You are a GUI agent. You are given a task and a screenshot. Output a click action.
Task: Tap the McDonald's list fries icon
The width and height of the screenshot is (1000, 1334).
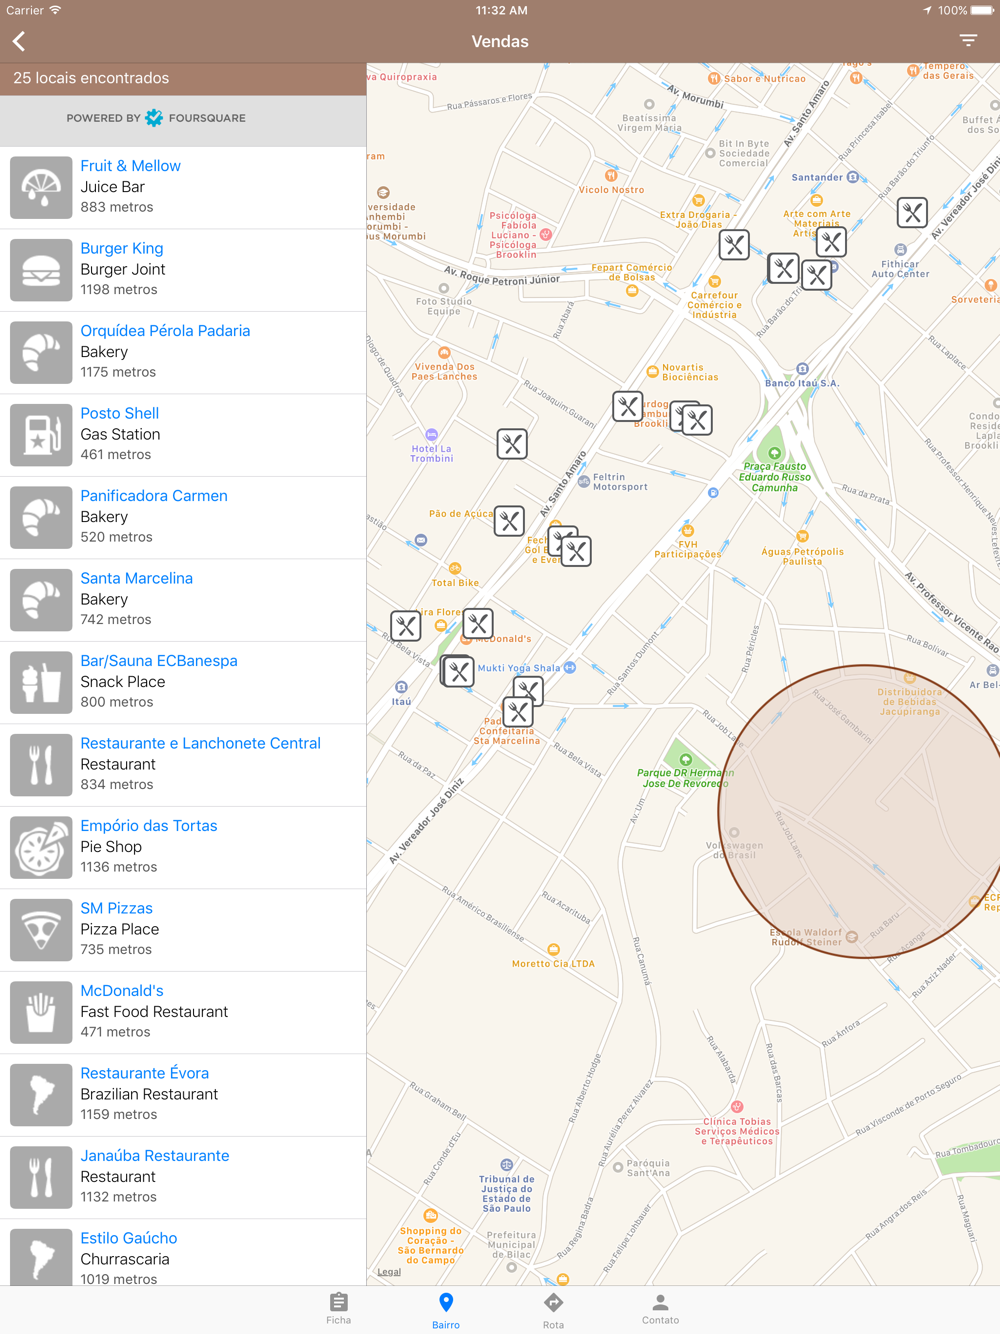click(41, 1012)
